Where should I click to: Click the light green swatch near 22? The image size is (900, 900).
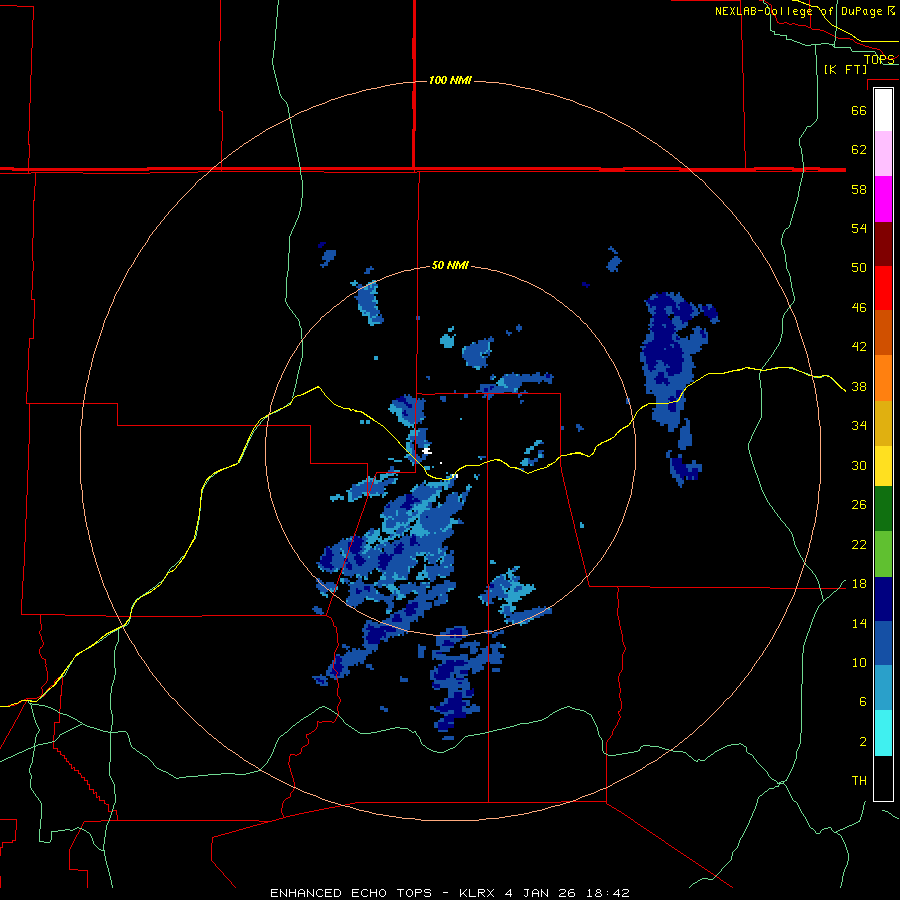pos(883,554)
